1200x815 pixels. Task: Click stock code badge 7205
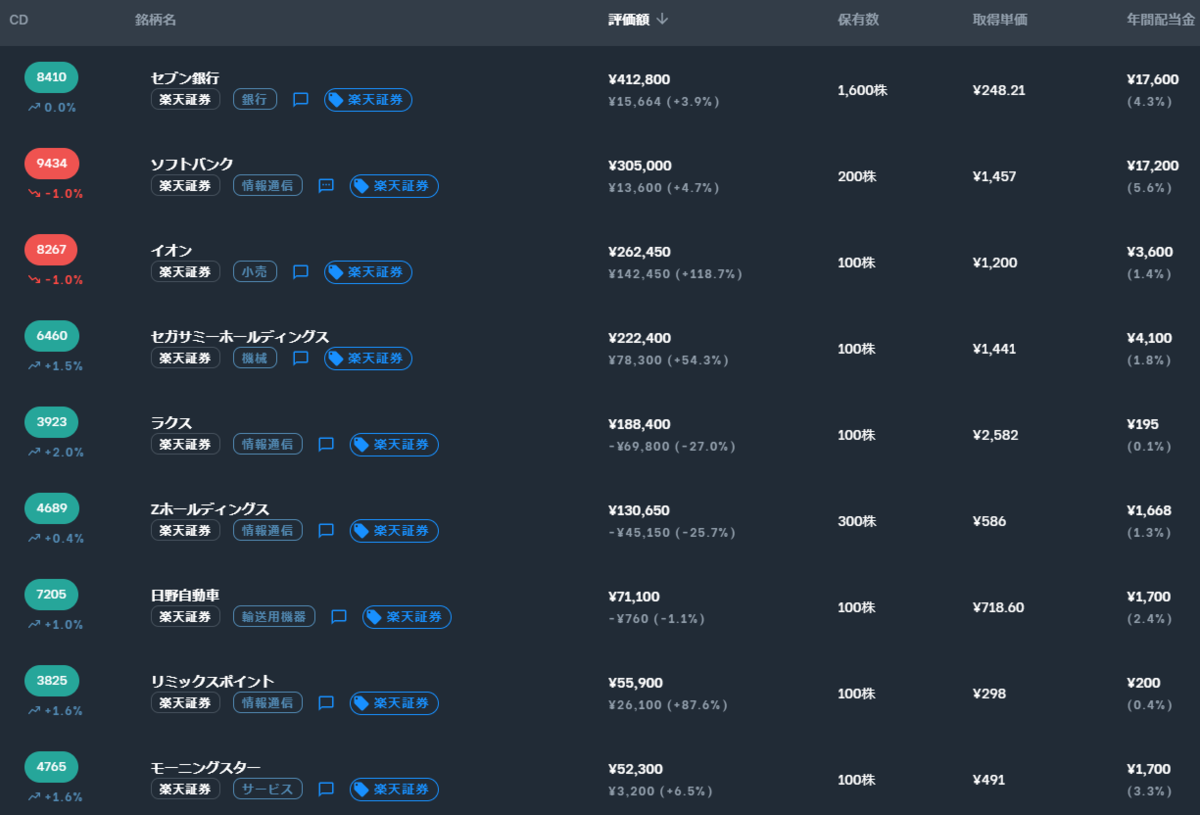click(x=51, y=594)
